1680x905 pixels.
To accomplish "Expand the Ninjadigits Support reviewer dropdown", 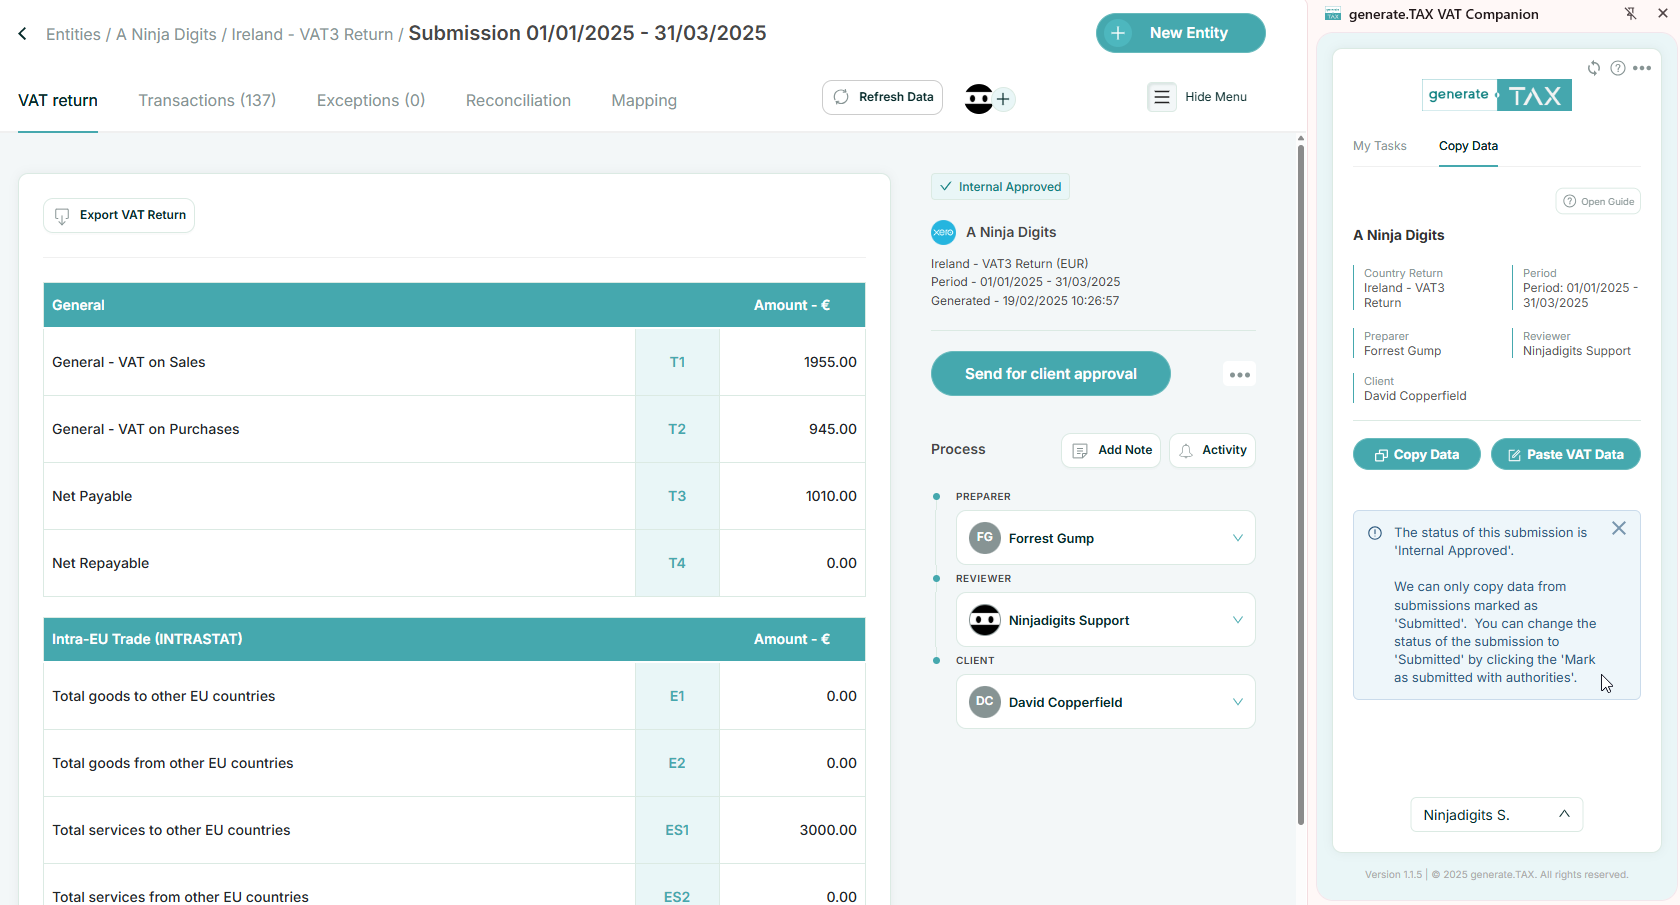I will 1237,620.
